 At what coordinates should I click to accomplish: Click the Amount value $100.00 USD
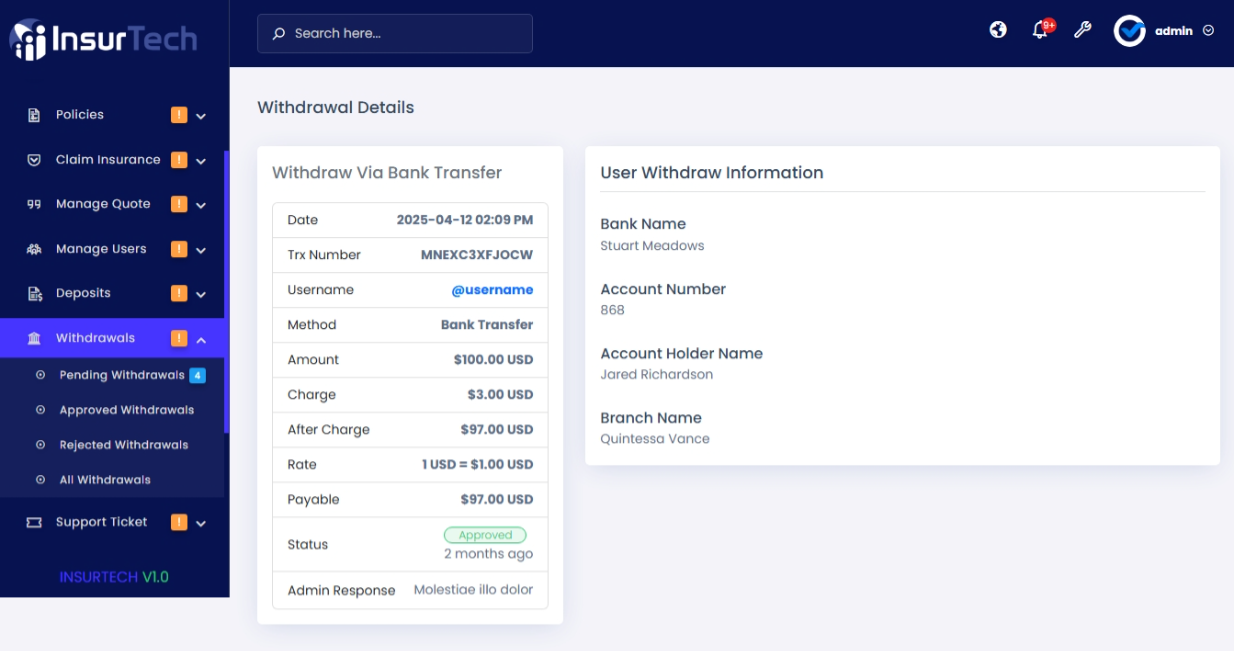click(493, 360)
